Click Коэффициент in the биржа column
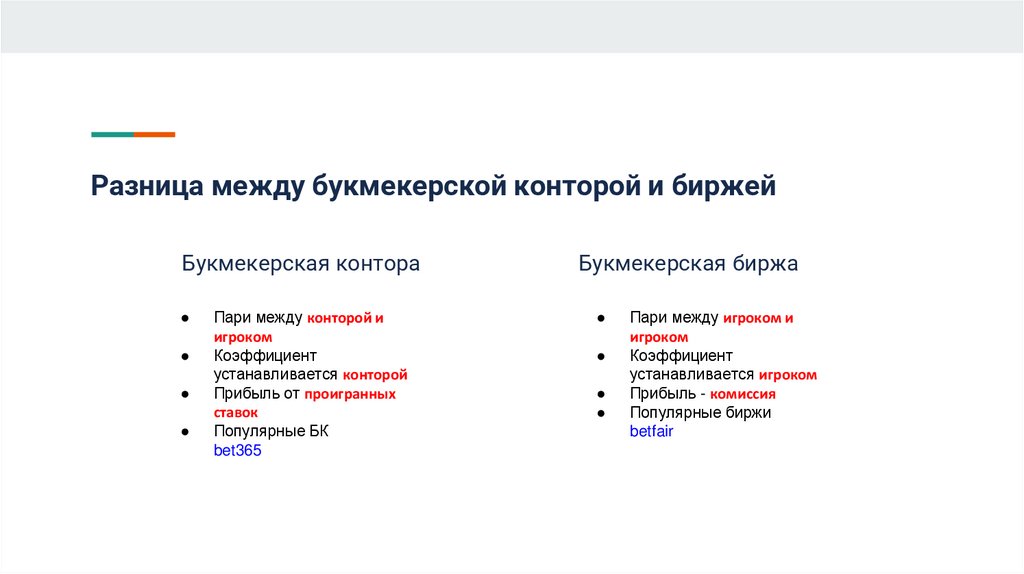Image resolution: width=1024 pixels, height=574 pixels. pos(681,356)
